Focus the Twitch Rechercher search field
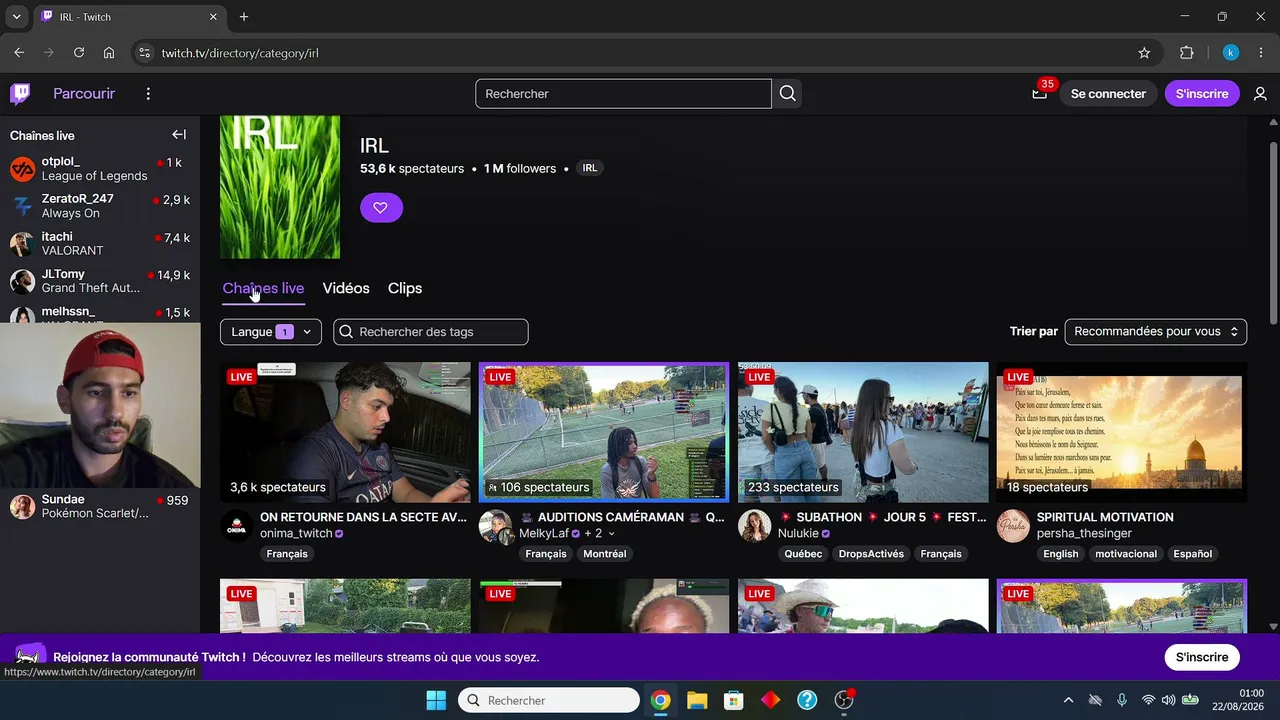 pyautogui.click(x=623, y=94)
